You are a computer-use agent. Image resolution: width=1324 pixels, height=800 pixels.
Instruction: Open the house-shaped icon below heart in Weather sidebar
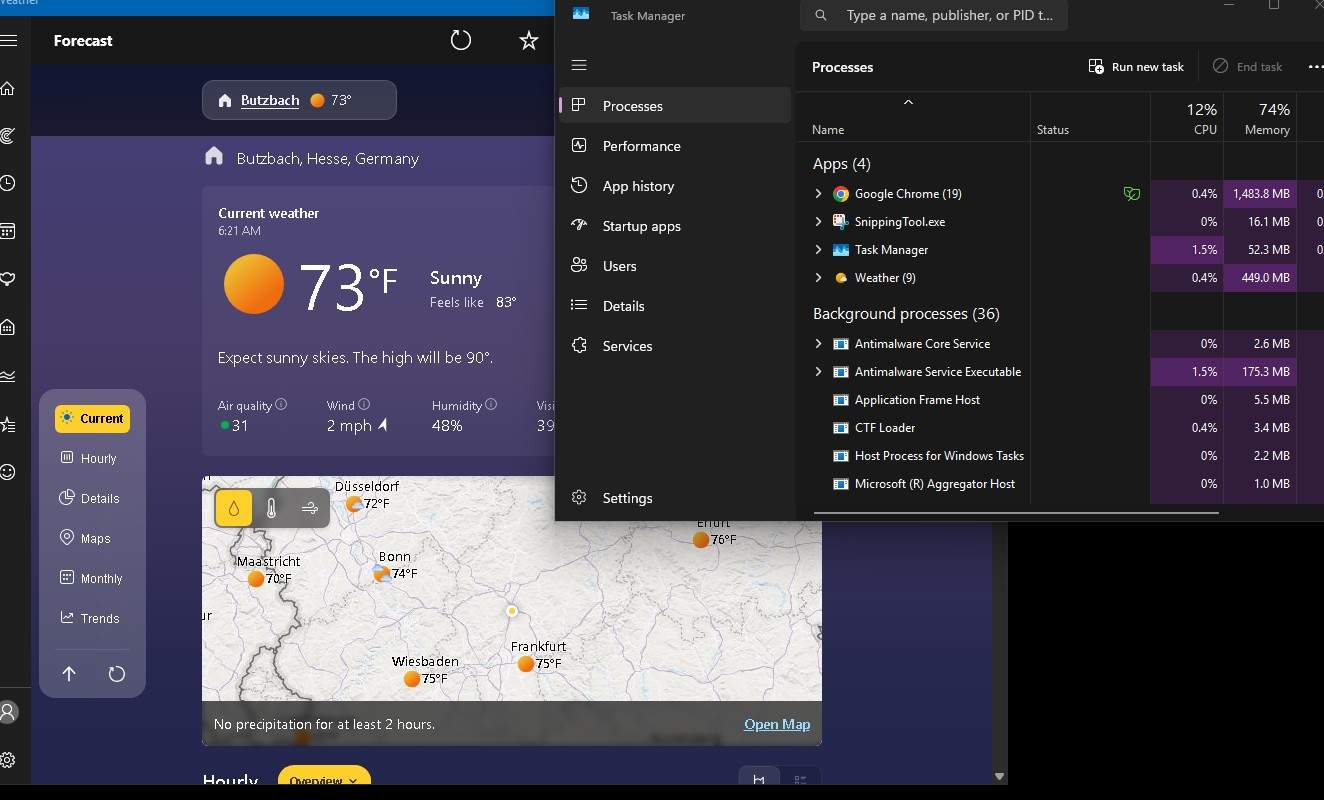click(x=7, y=327)
